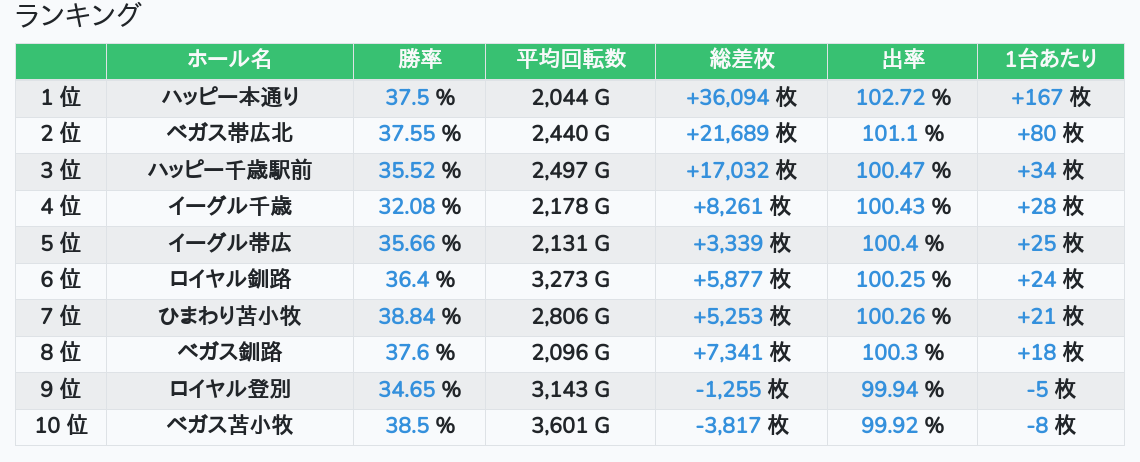Click the 1台あたり column header

(1050, 60)
